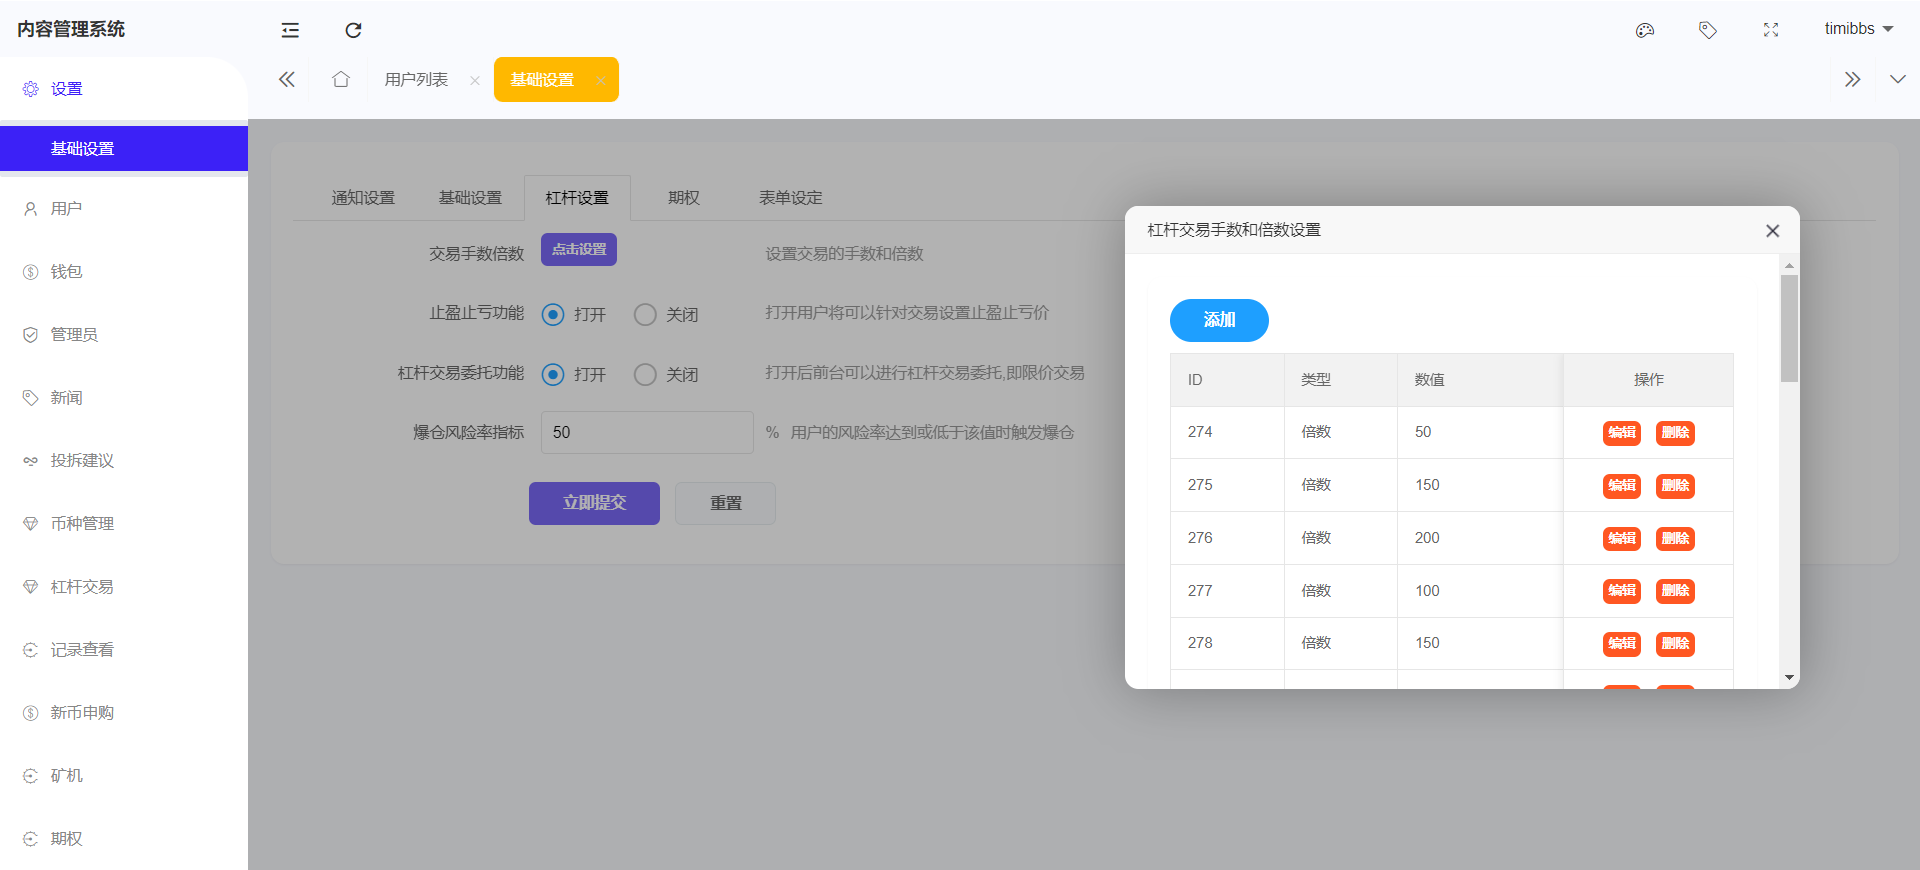Open the theme palette icon

point(1645,30)
